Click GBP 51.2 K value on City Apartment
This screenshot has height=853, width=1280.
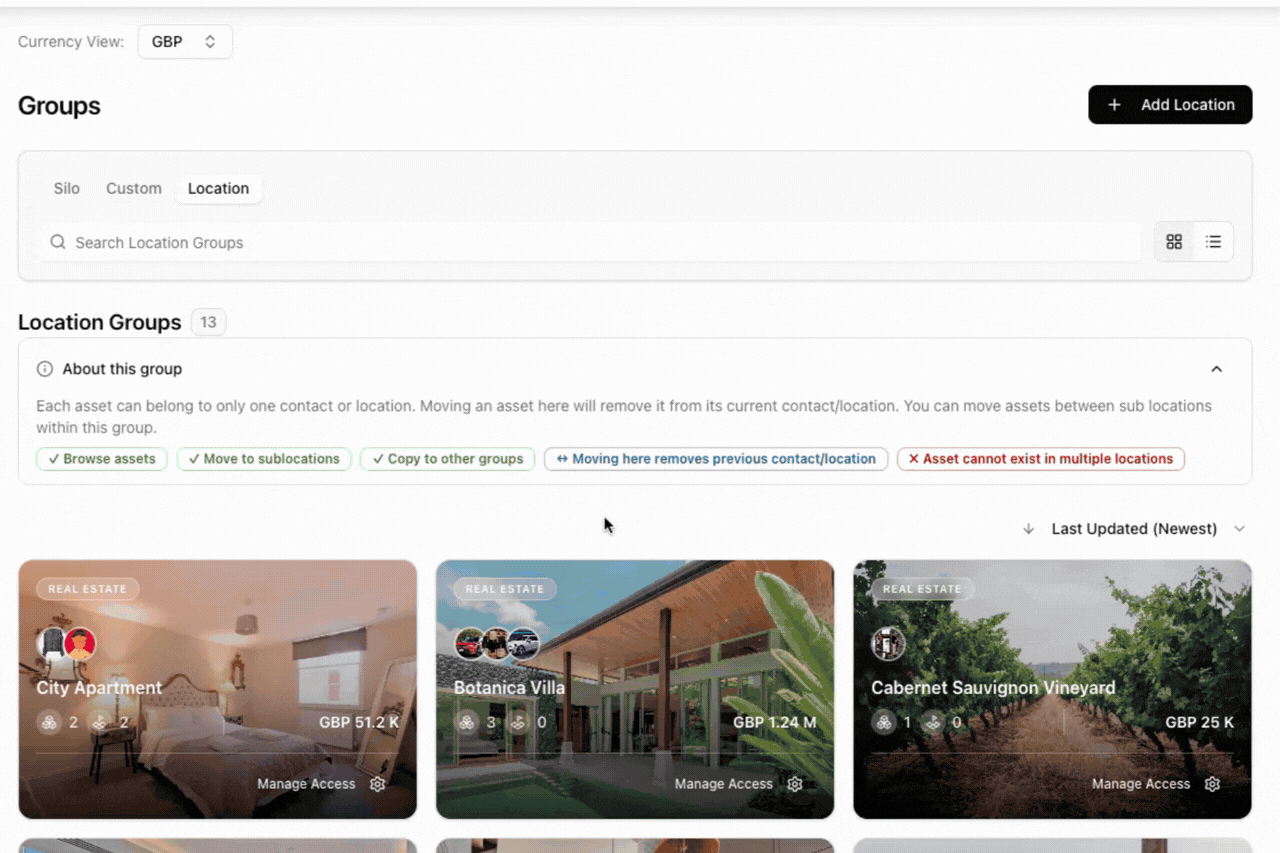coord(359,722)
